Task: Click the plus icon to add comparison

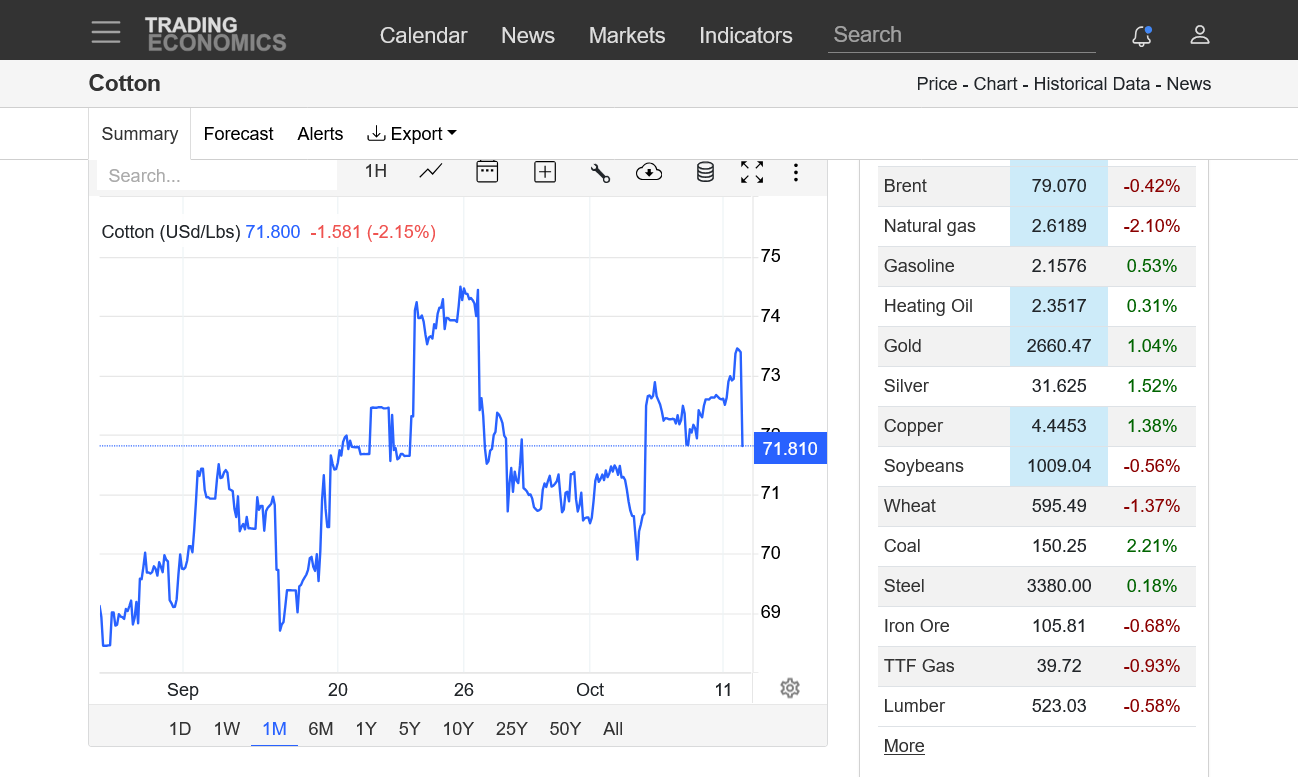Action: [544, 172]
